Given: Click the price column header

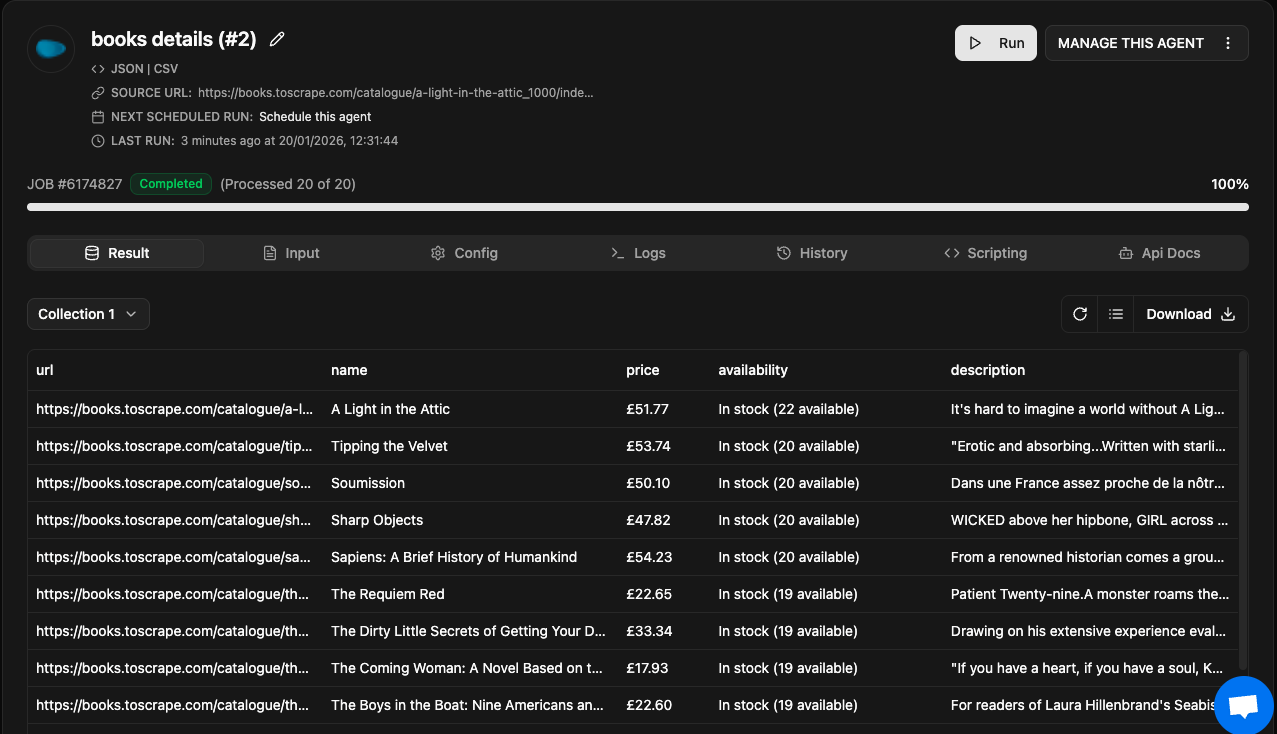Looking at the screenshot, I should (643, 370).
